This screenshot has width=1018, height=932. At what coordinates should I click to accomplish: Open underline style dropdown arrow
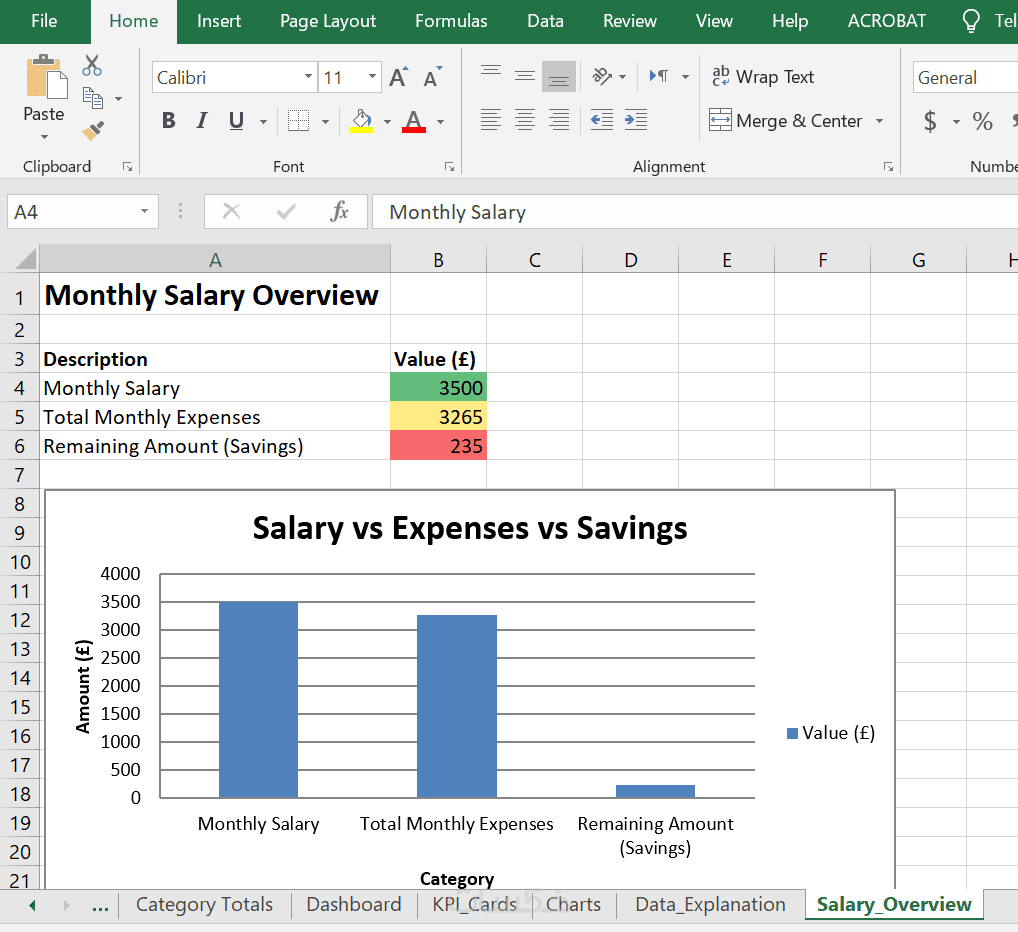pyautogui.click(x=264, y=121)
